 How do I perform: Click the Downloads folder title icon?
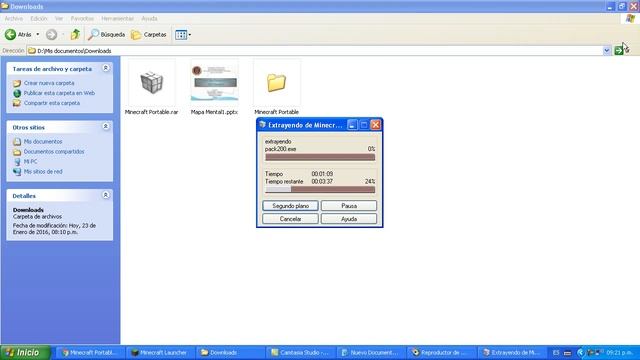click(x=5, y=6)
